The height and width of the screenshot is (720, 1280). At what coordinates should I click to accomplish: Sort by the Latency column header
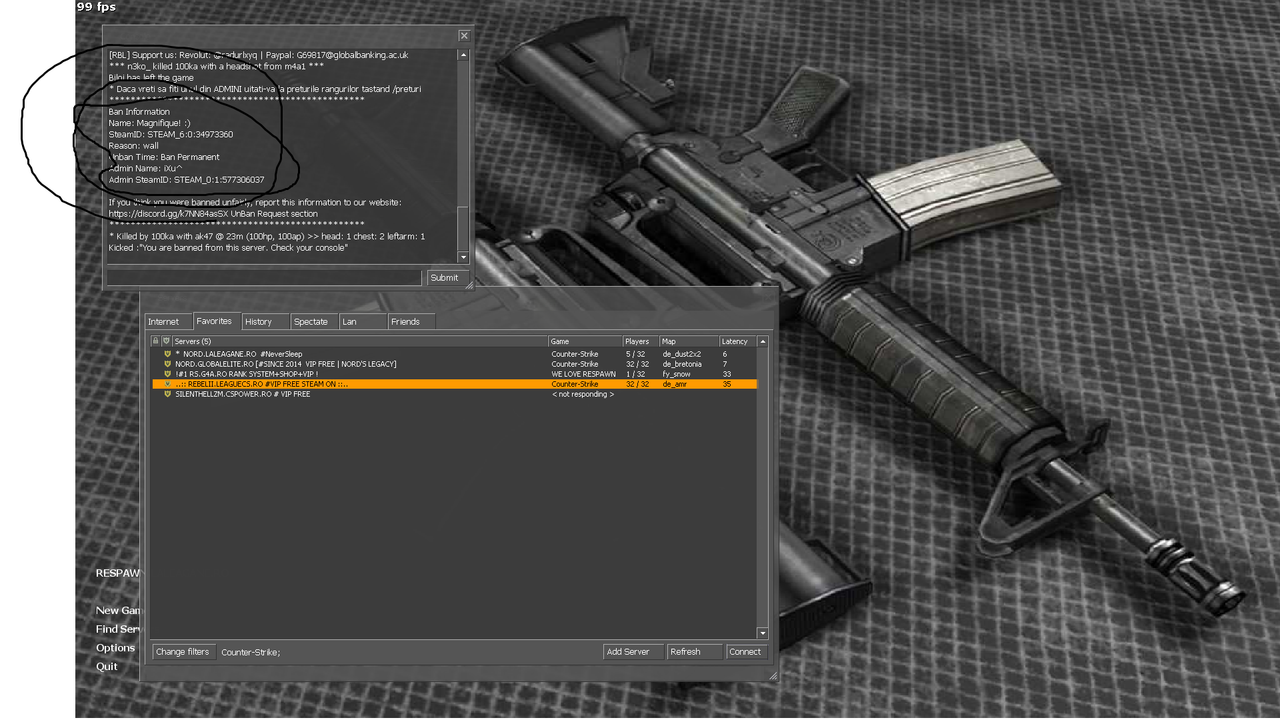[x=737, y=341]
